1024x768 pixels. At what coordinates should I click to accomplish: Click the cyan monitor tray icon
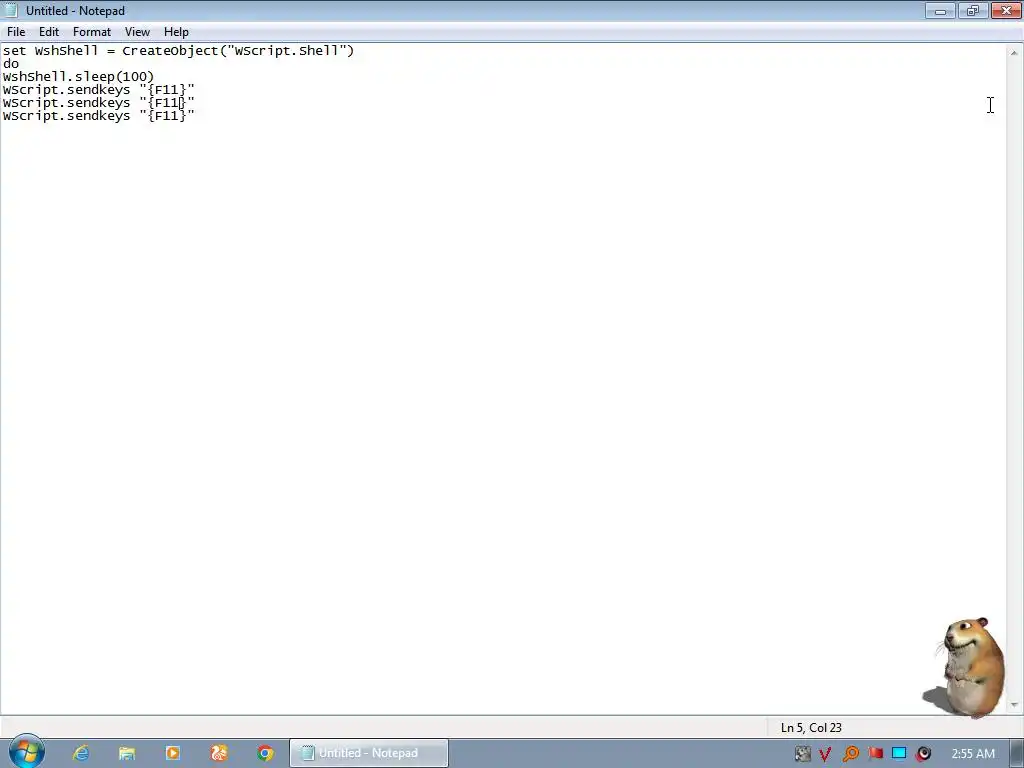(899, 754)
